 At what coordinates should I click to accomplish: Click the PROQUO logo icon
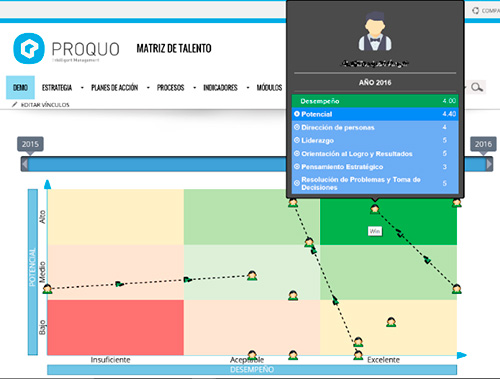click(x=29, y=48)
